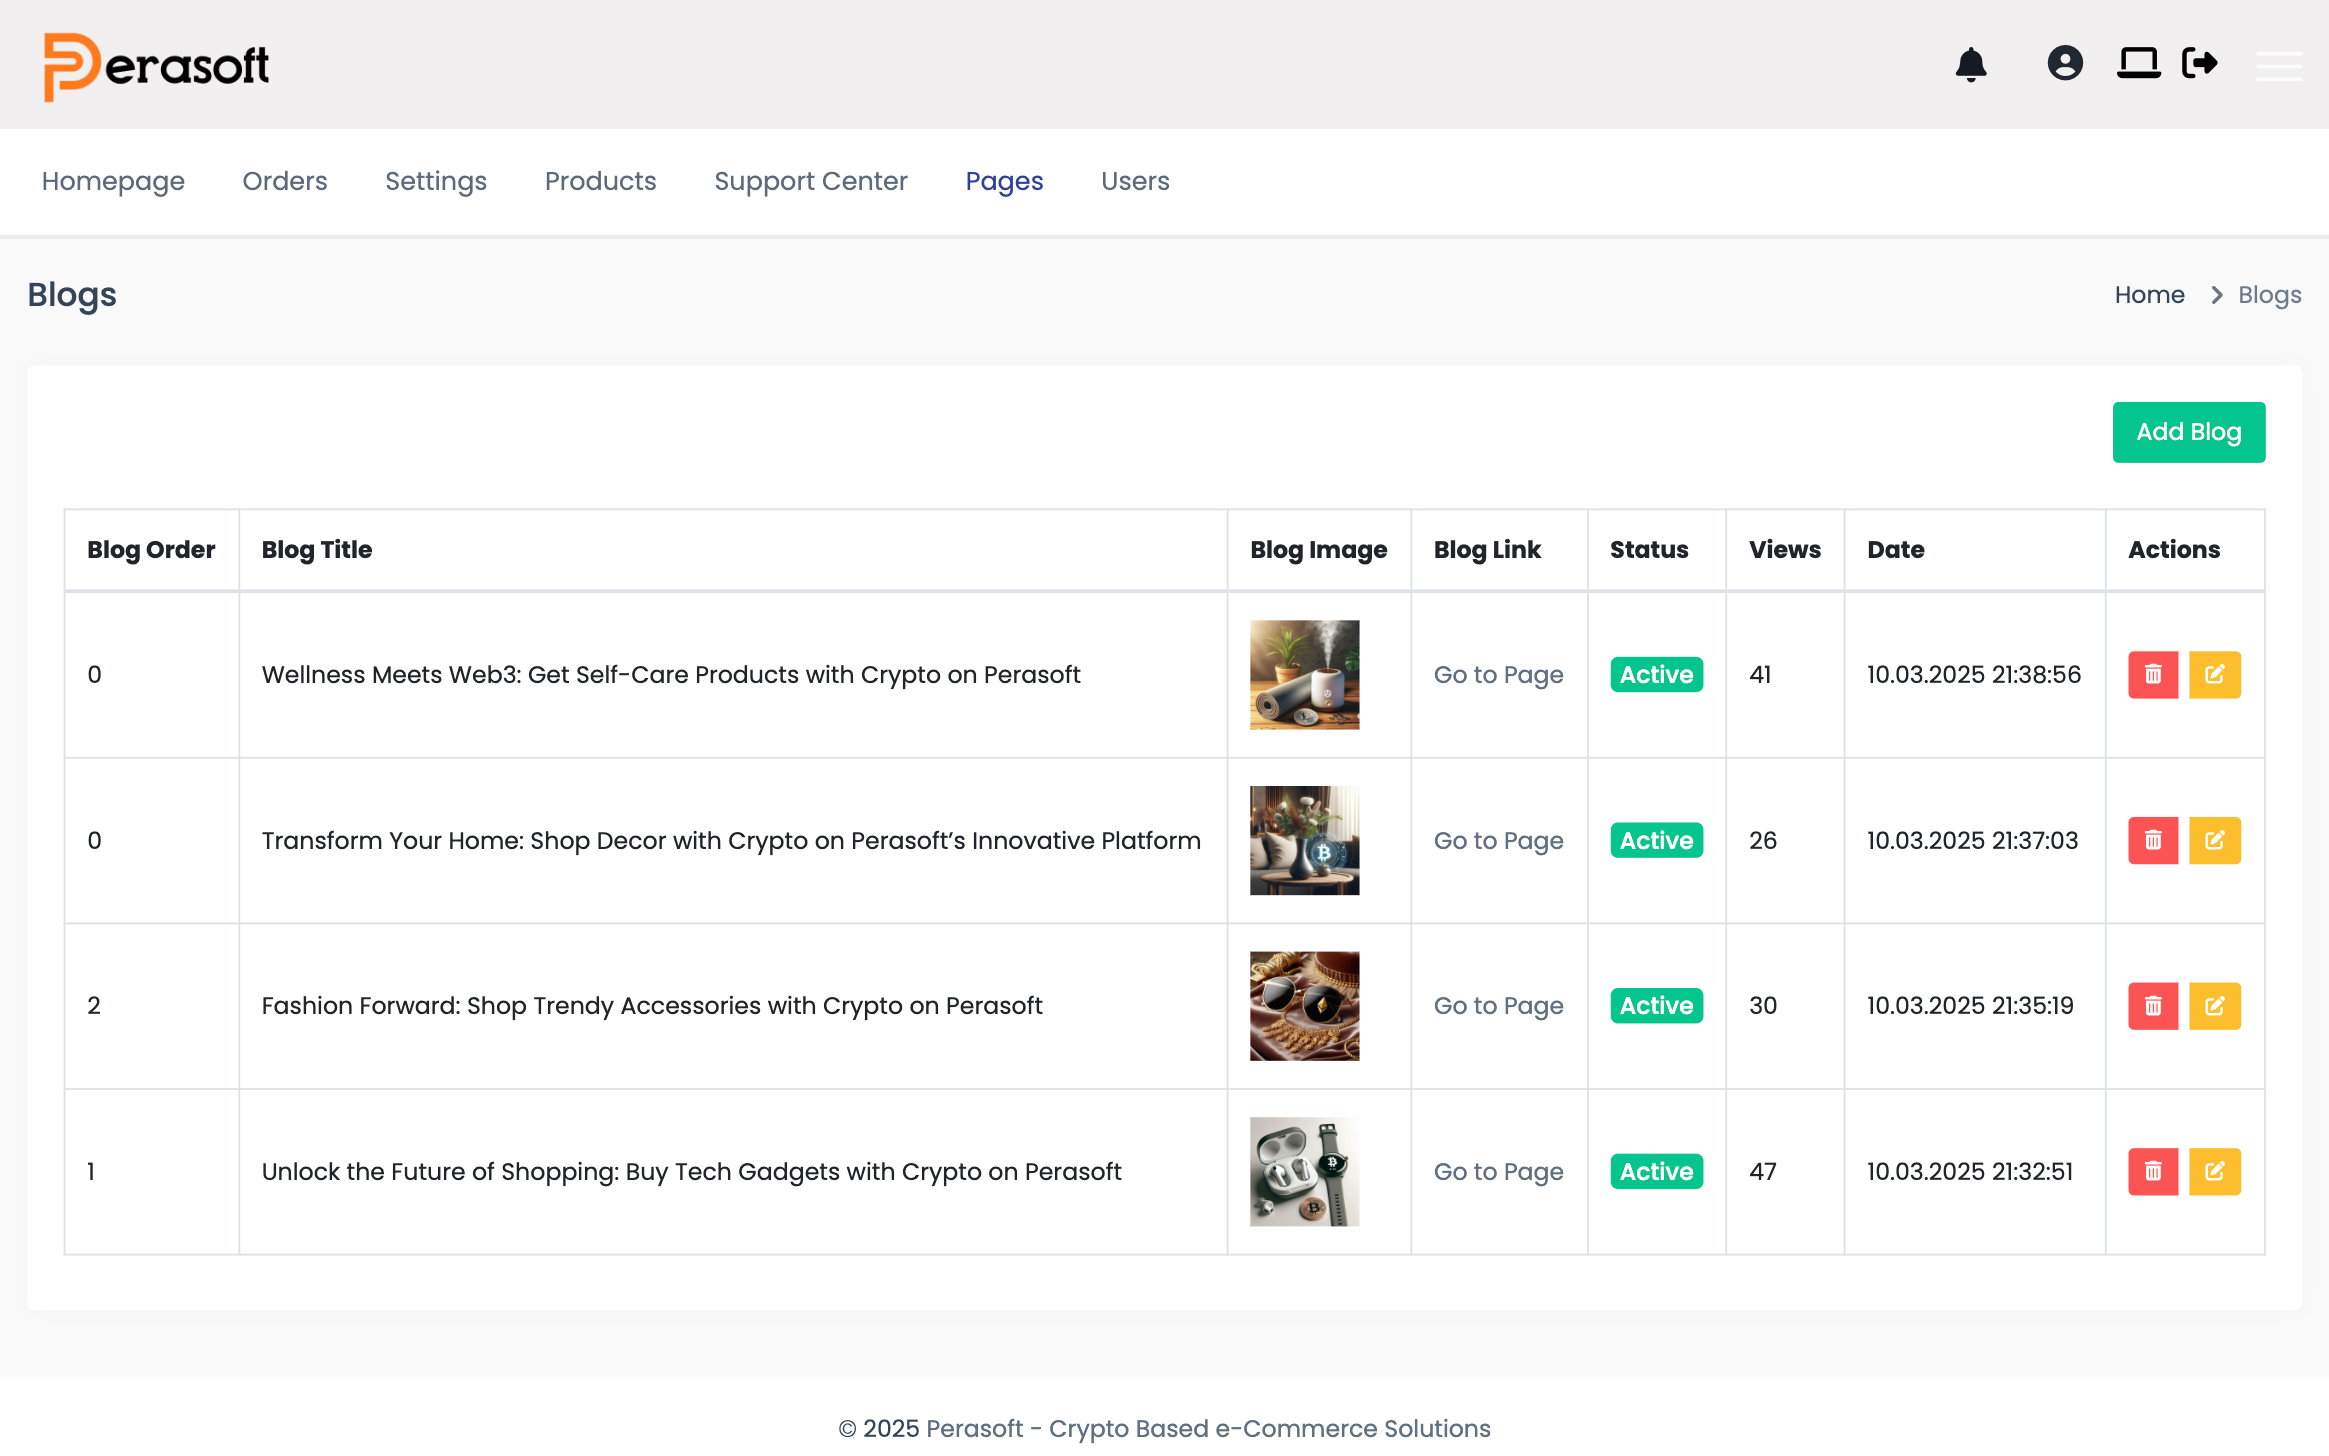Screen dimensions: 2329x1456
Task: Open the Homepage menu
Action: pyautogui.click(x=113, y=181)
